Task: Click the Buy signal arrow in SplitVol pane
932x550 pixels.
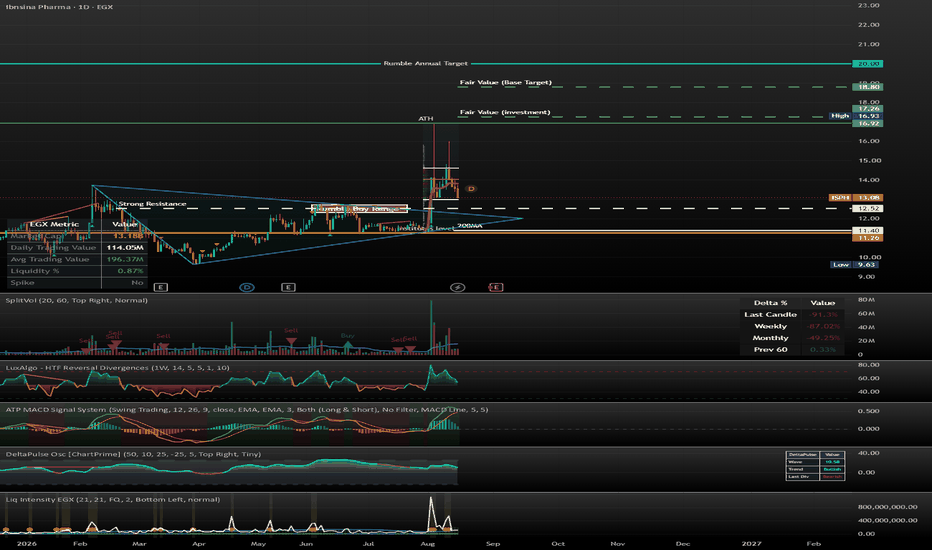Action: click(348, 343)
